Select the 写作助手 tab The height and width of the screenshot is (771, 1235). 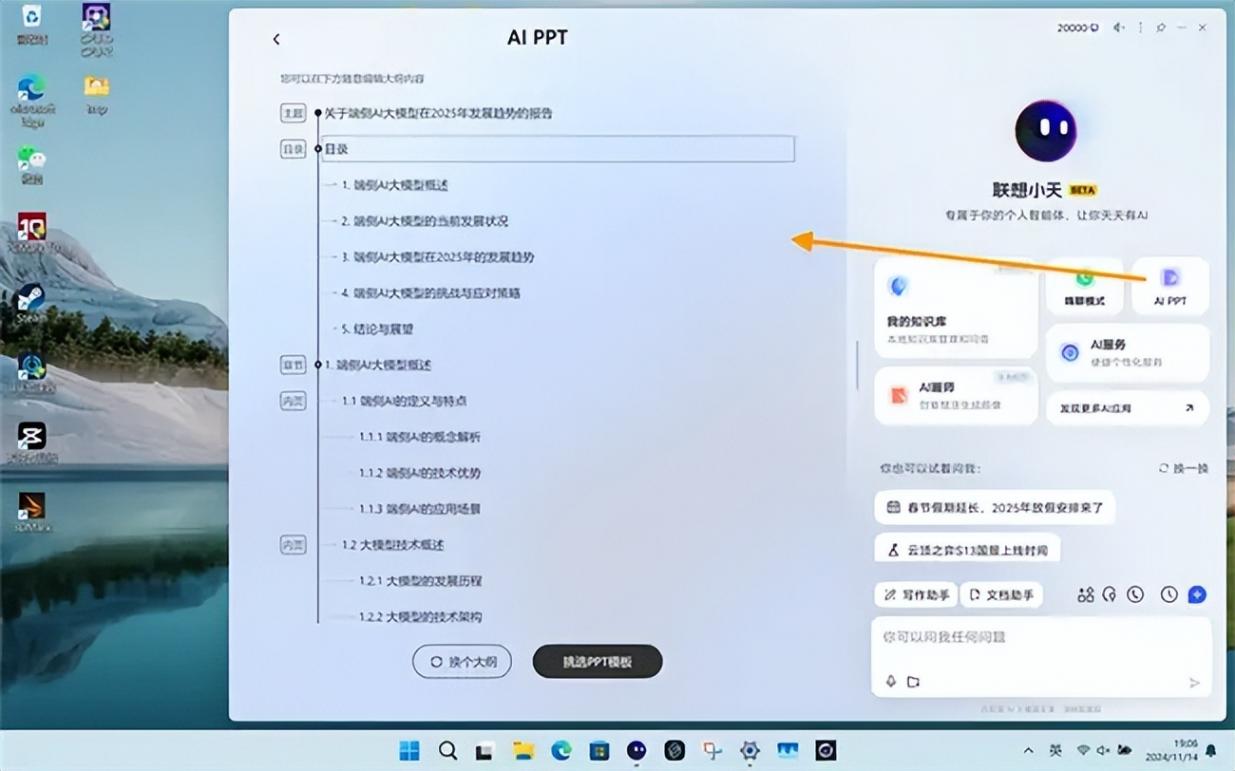(916, 595)
